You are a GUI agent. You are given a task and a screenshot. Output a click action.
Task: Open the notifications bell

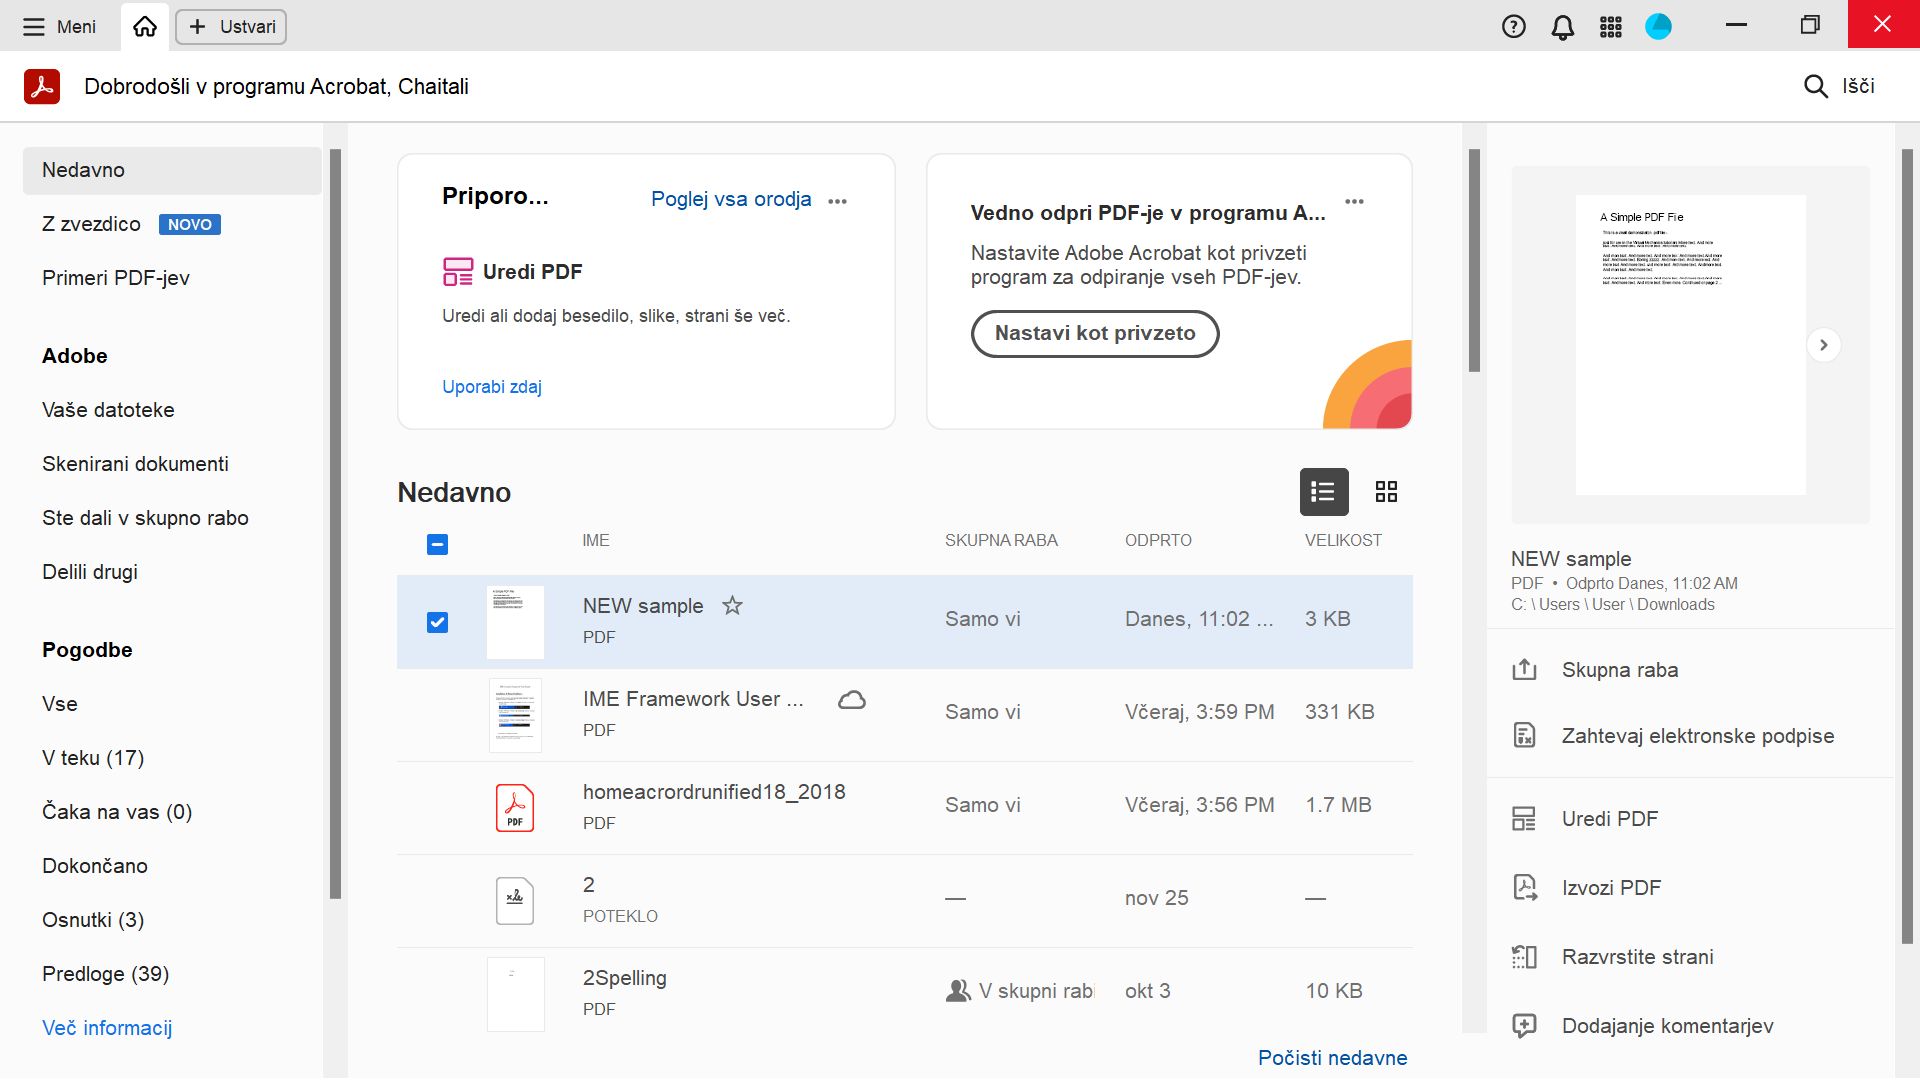[1562, 27]
